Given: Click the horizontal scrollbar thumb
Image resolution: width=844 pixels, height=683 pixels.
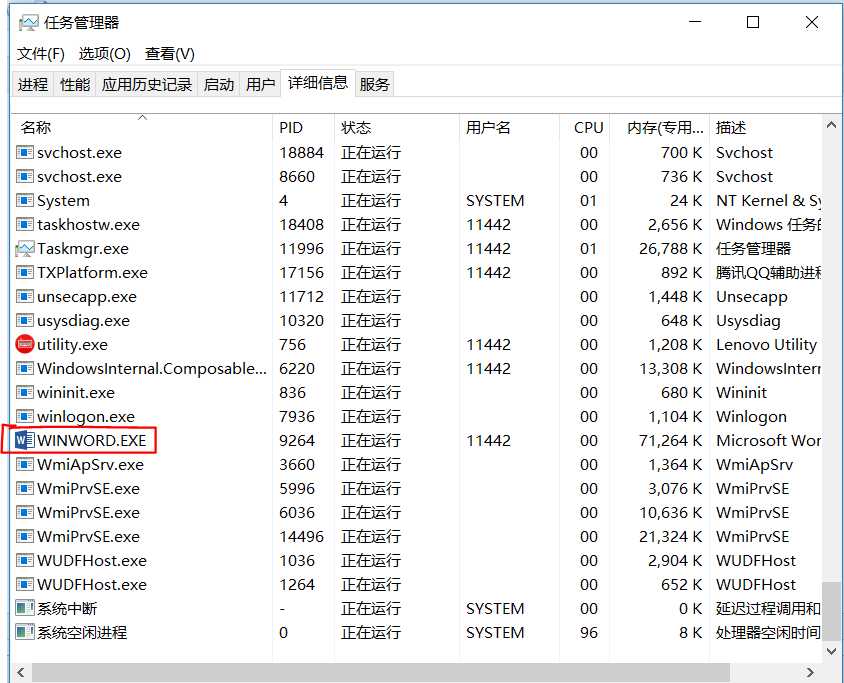Looking at the screenshot, I should (381, 673).
